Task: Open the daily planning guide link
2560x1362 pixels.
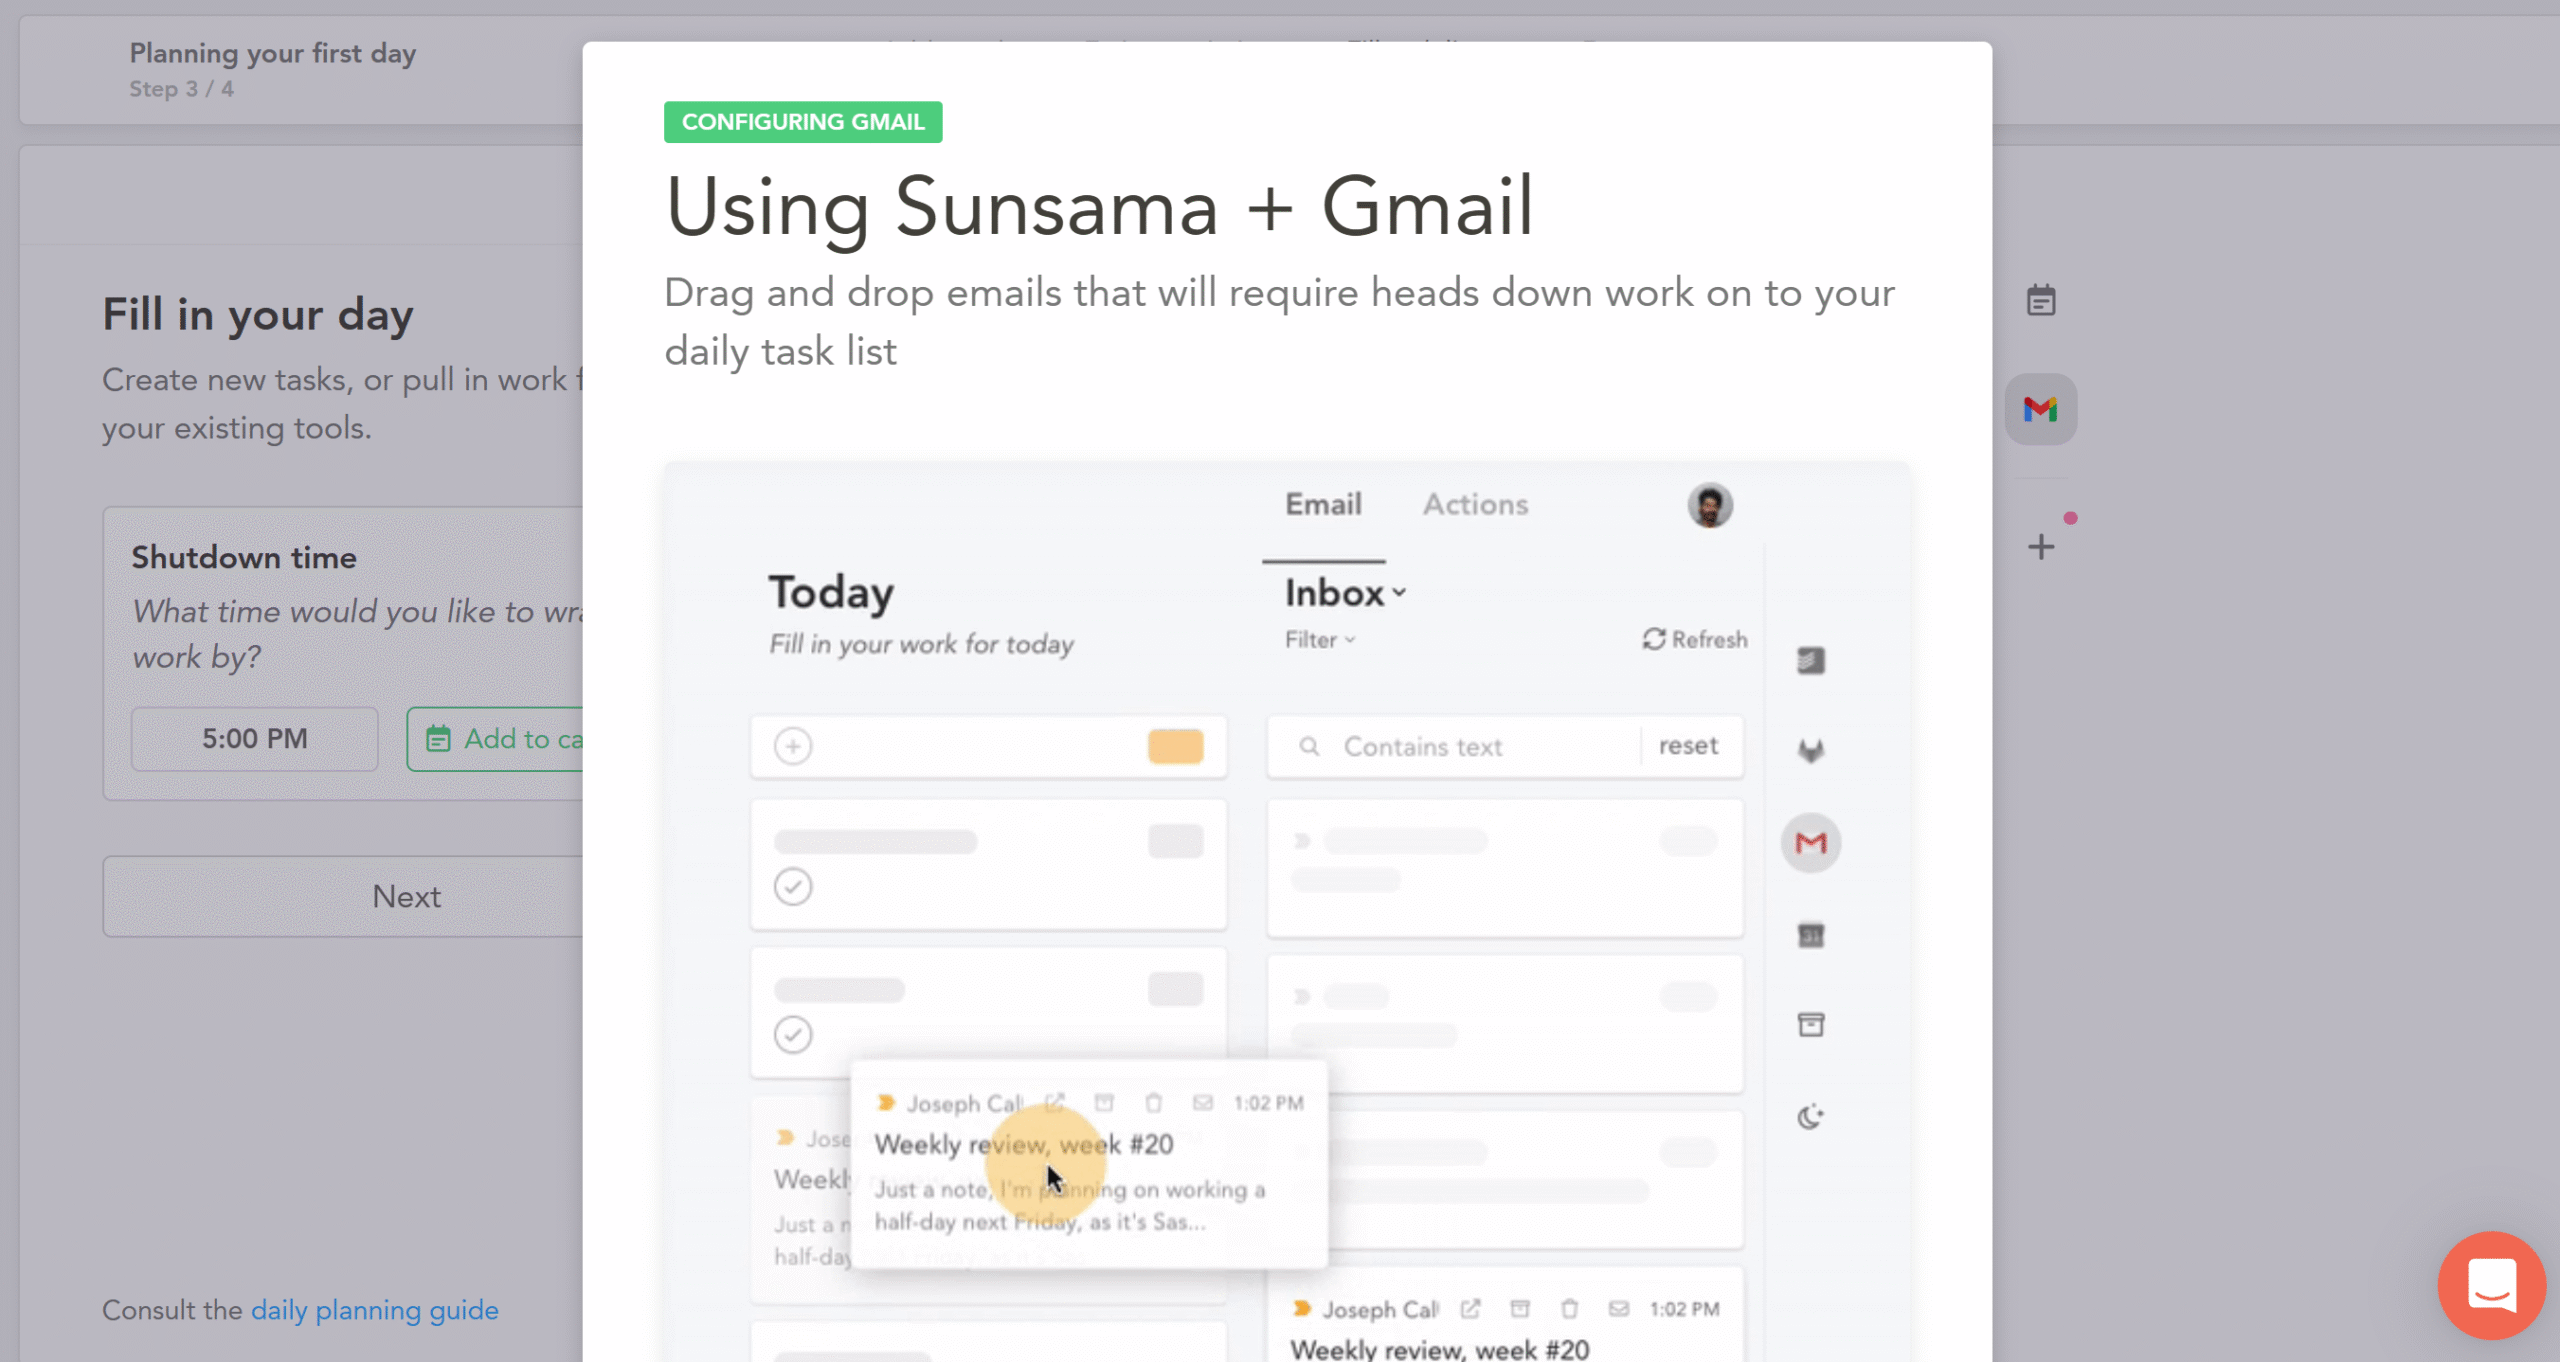Action: pos(374,1310)
